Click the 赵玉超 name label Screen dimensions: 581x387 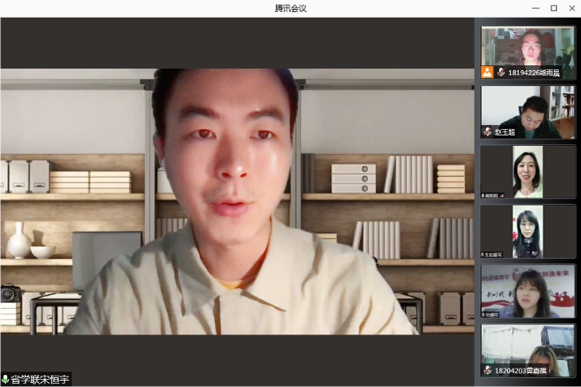click(x=505, y=132)
